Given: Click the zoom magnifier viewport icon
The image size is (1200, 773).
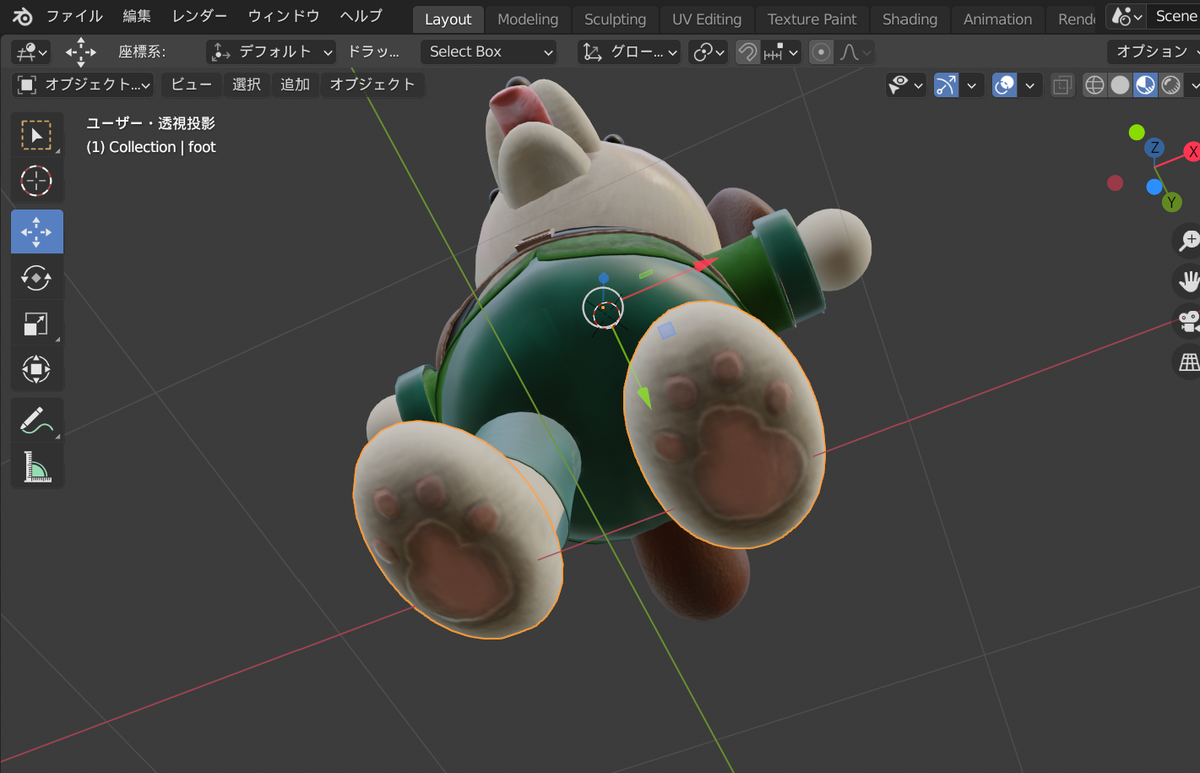Looking at the screenshot, I should (x=1189, y=240).
